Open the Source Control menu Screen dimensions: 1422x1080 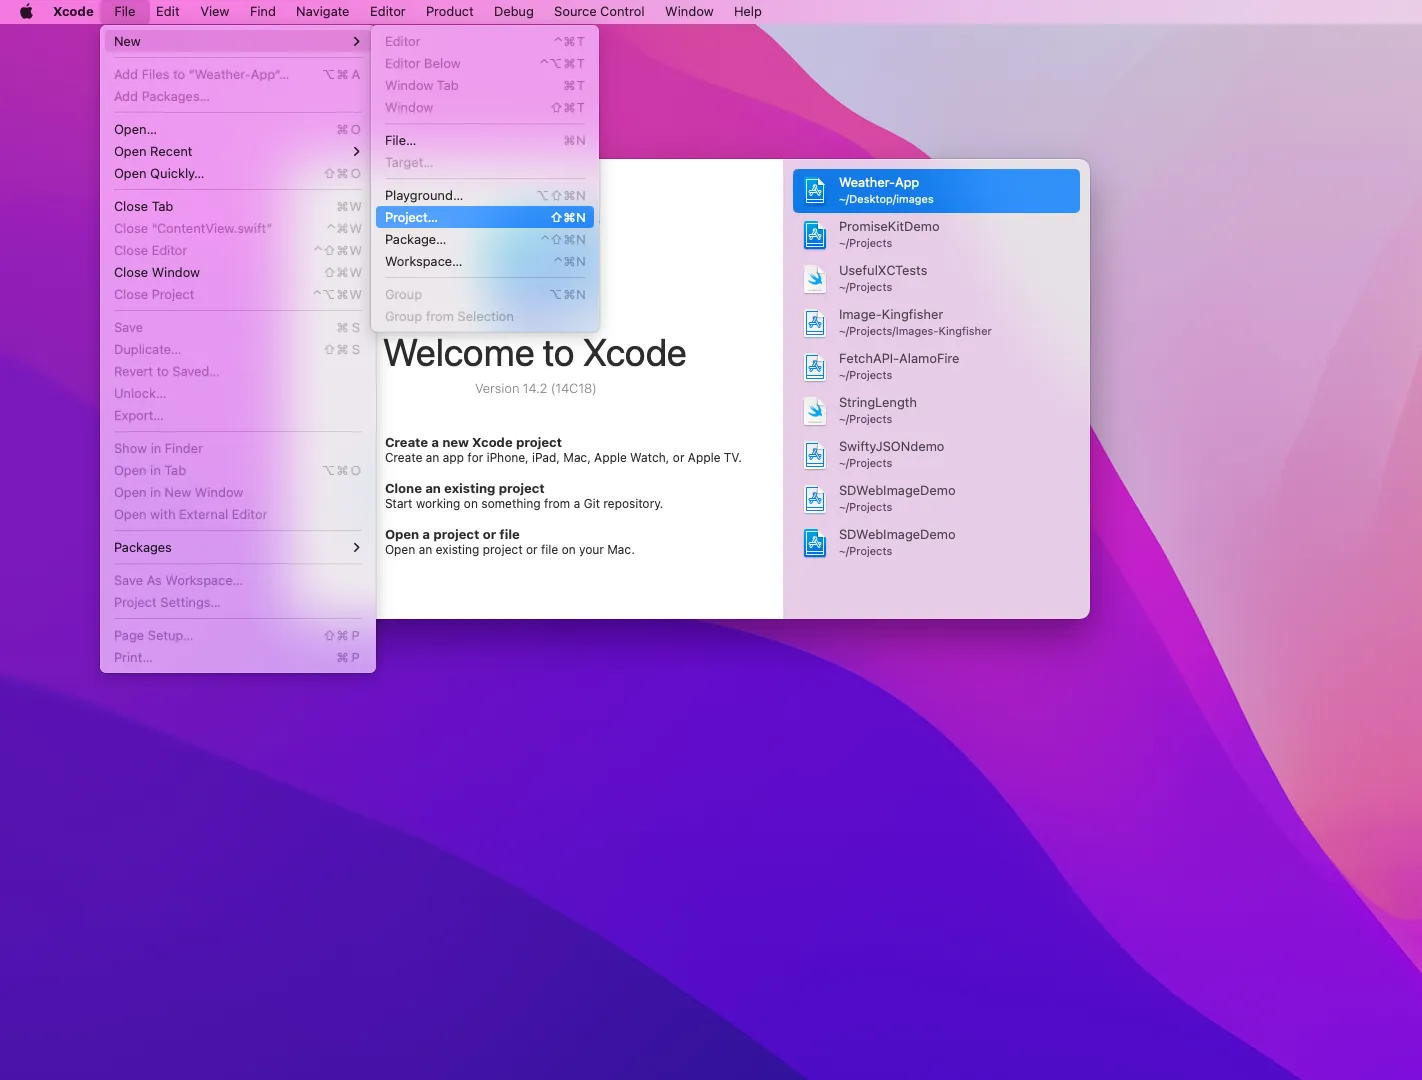click(x=599, y=12)
